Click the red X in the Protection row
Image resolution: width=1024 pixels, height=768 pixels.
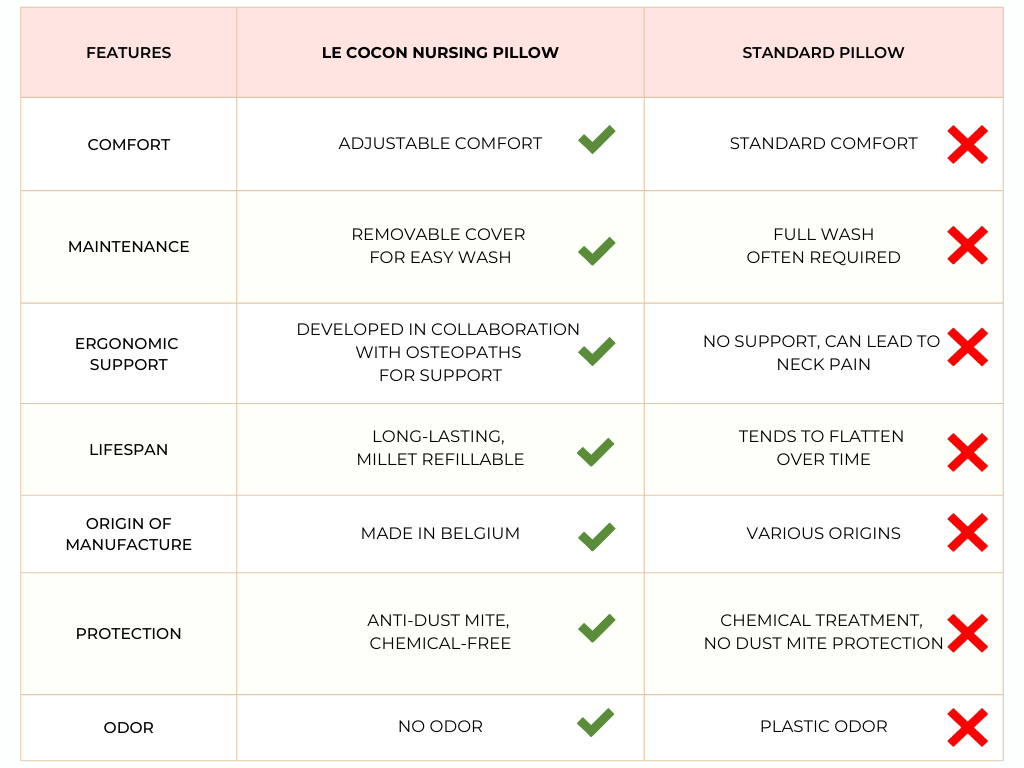[x=967, y=633]
